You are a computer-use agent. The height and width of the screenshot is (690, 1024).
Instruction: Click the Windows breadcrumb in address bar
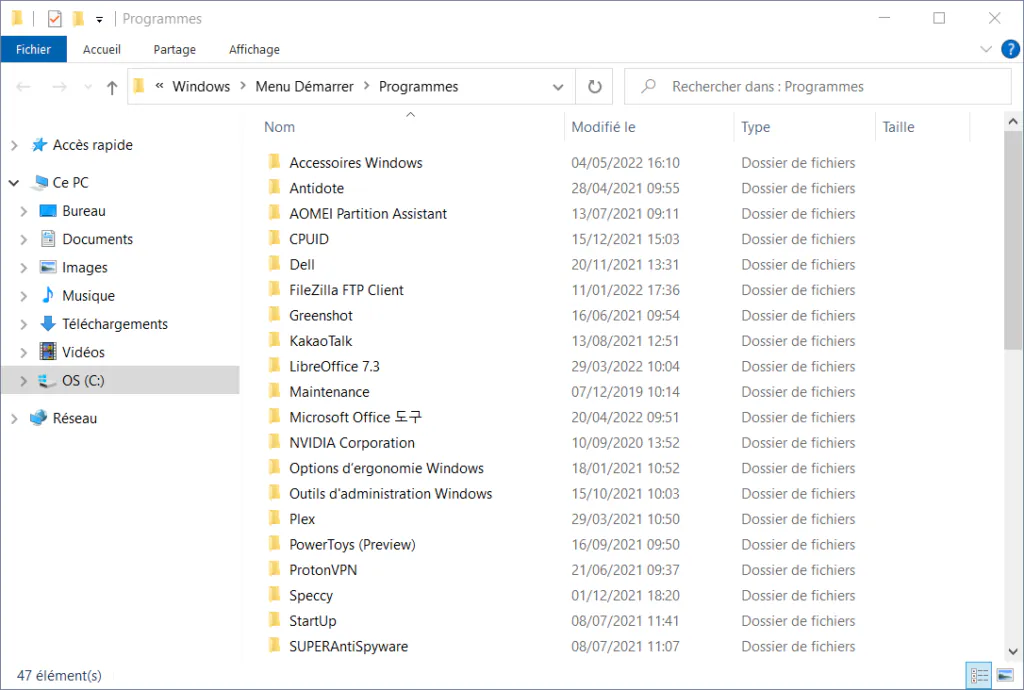click(201, 87)
